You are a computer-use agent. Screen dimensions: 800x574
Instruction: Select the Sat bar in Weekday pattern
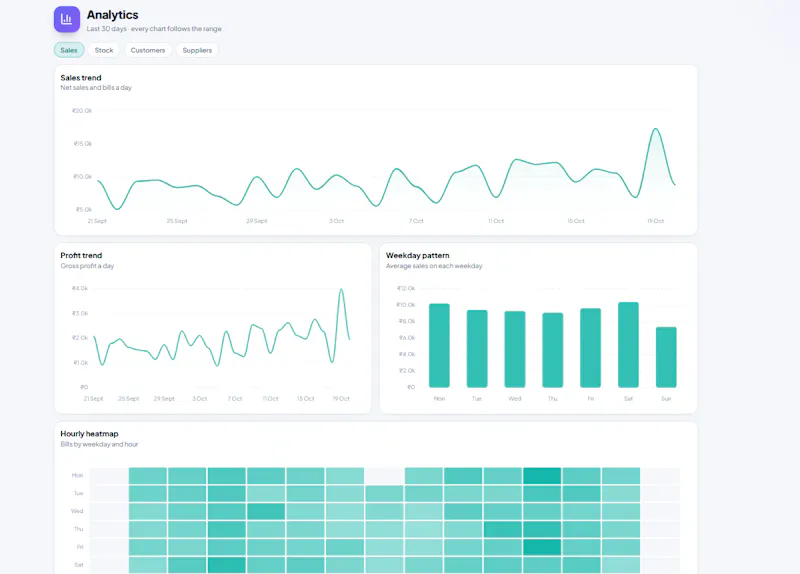tap(628, 344)
